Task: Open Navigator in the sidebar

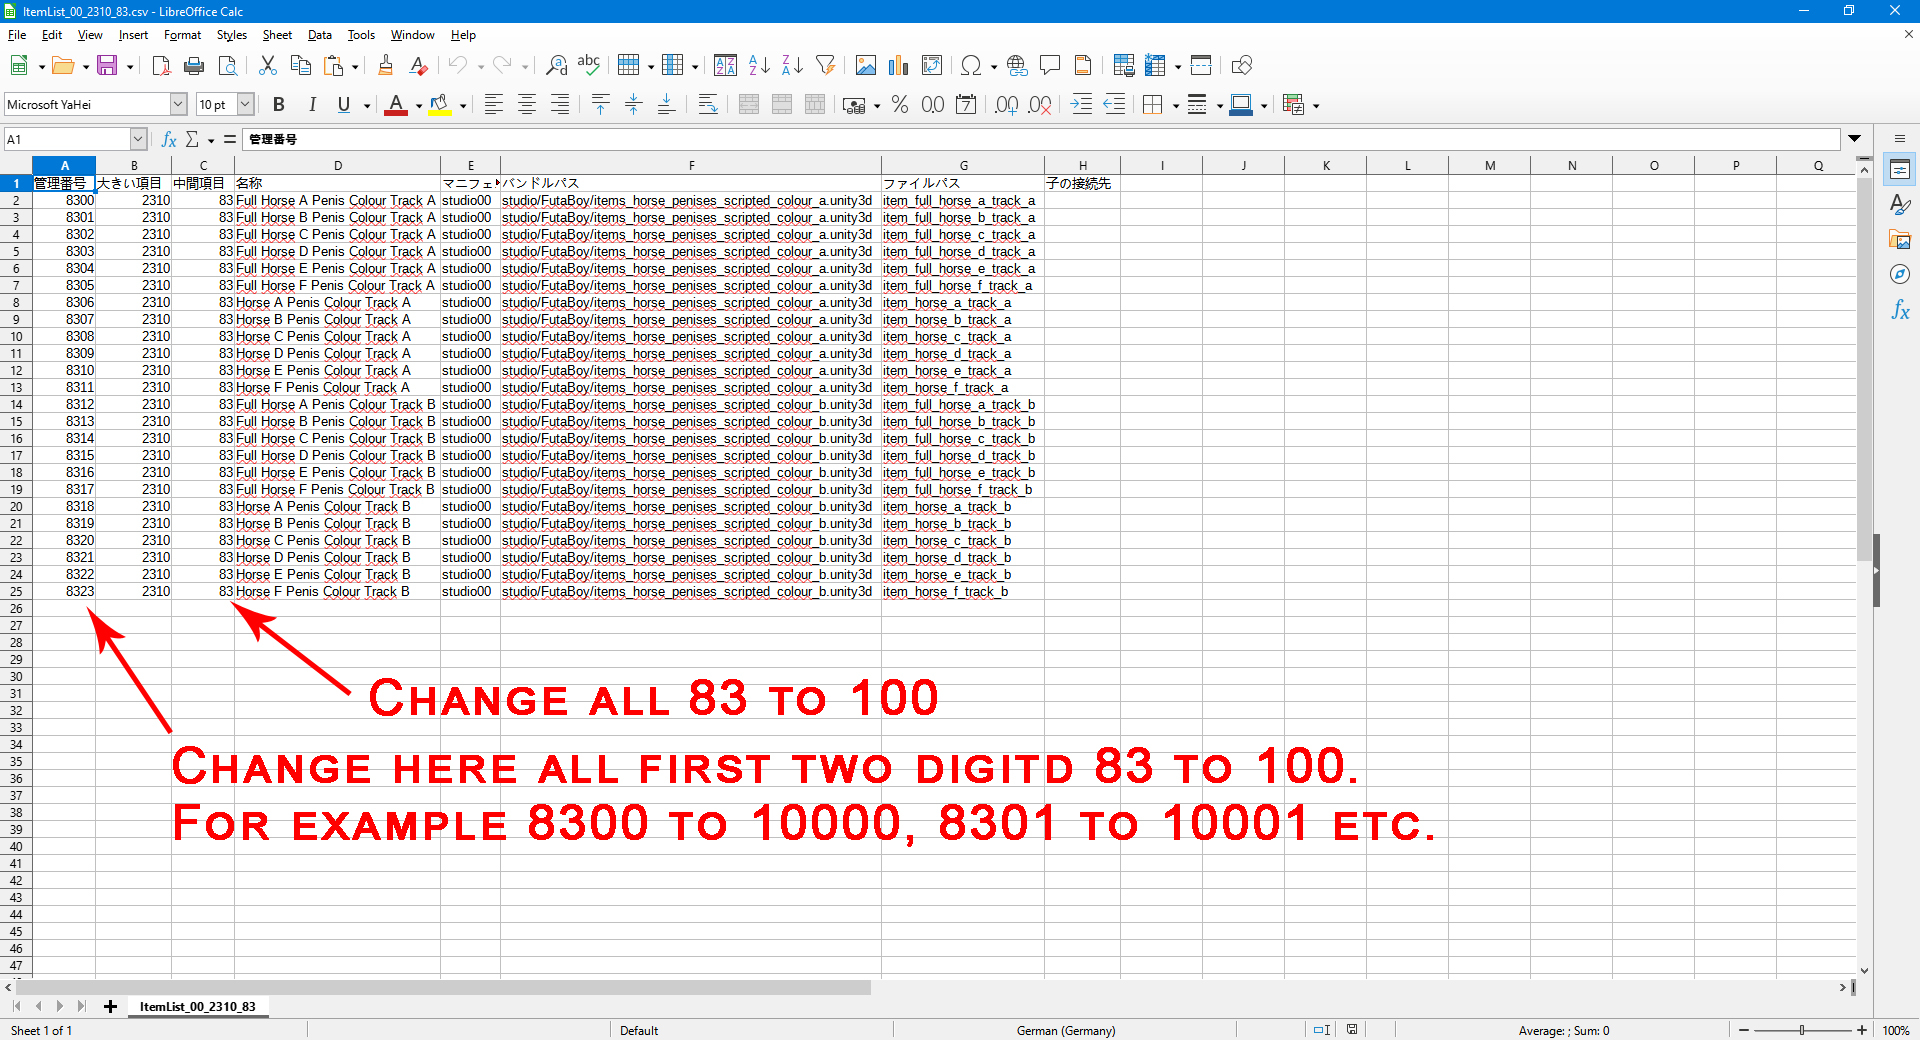Action: (1900, 275)
